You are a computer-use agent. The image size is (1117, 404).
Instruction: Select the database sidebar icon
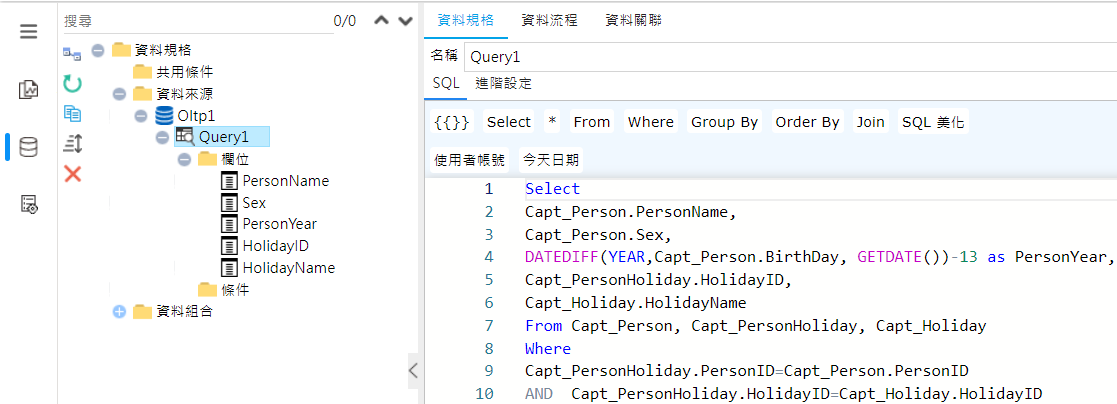(x=28, y=147)
